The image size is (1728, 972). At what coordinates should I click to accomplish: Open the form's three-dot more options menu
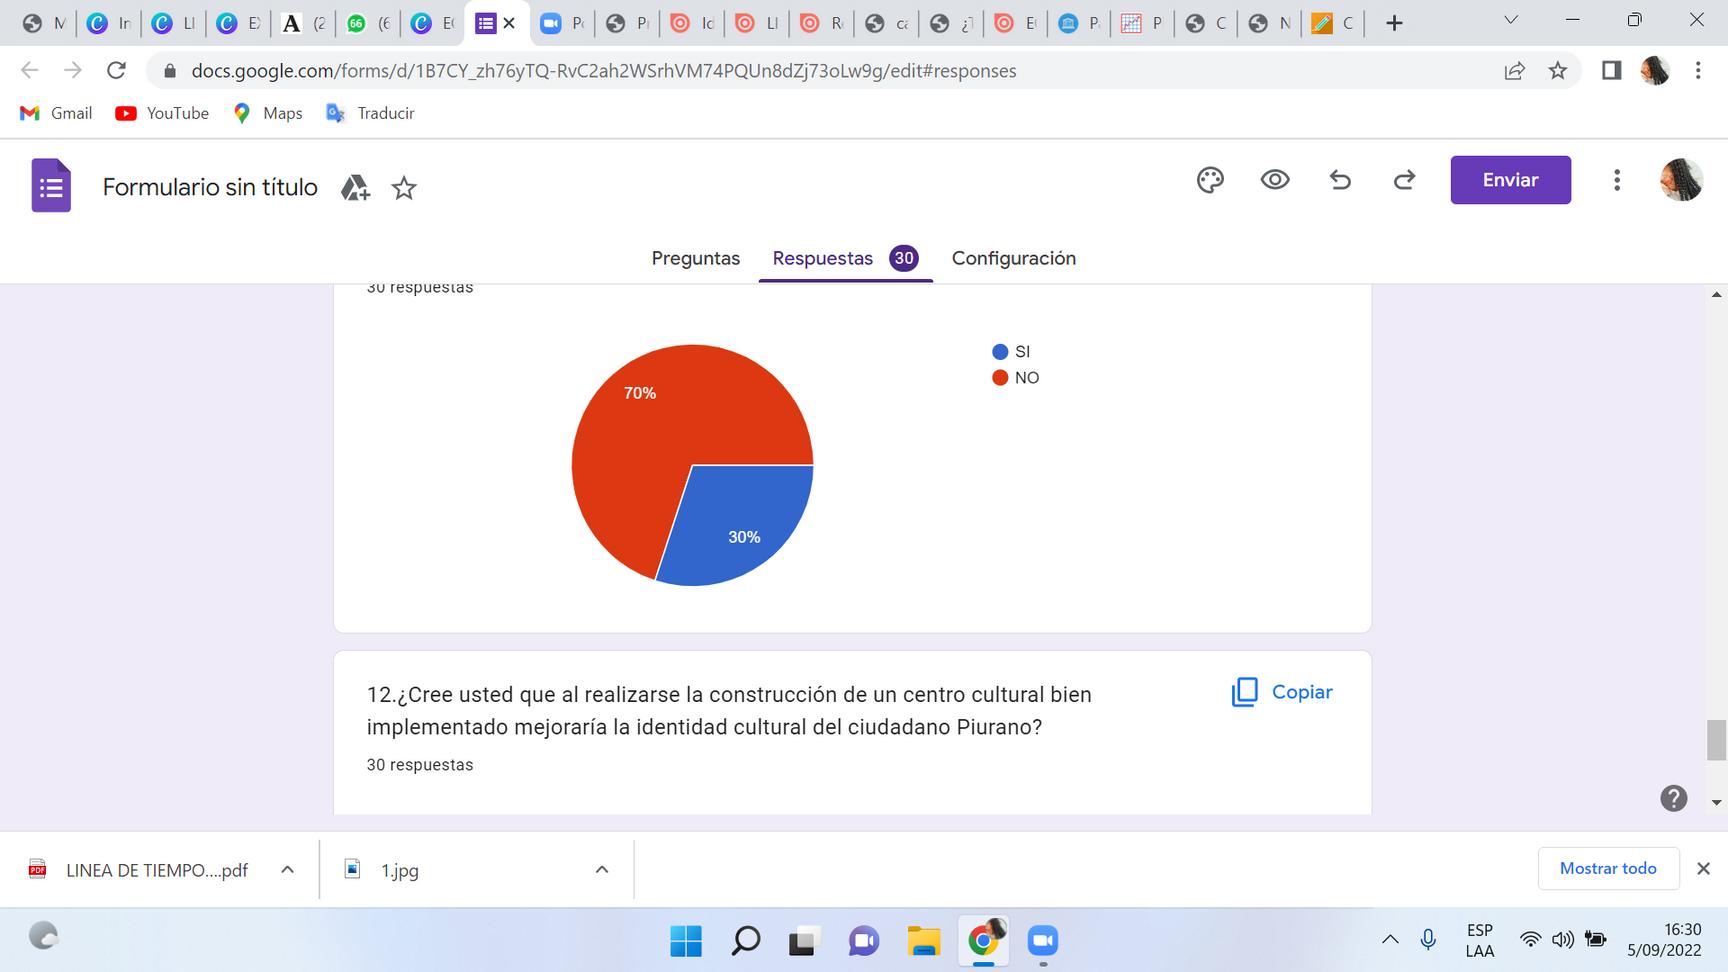[1617, 180]
